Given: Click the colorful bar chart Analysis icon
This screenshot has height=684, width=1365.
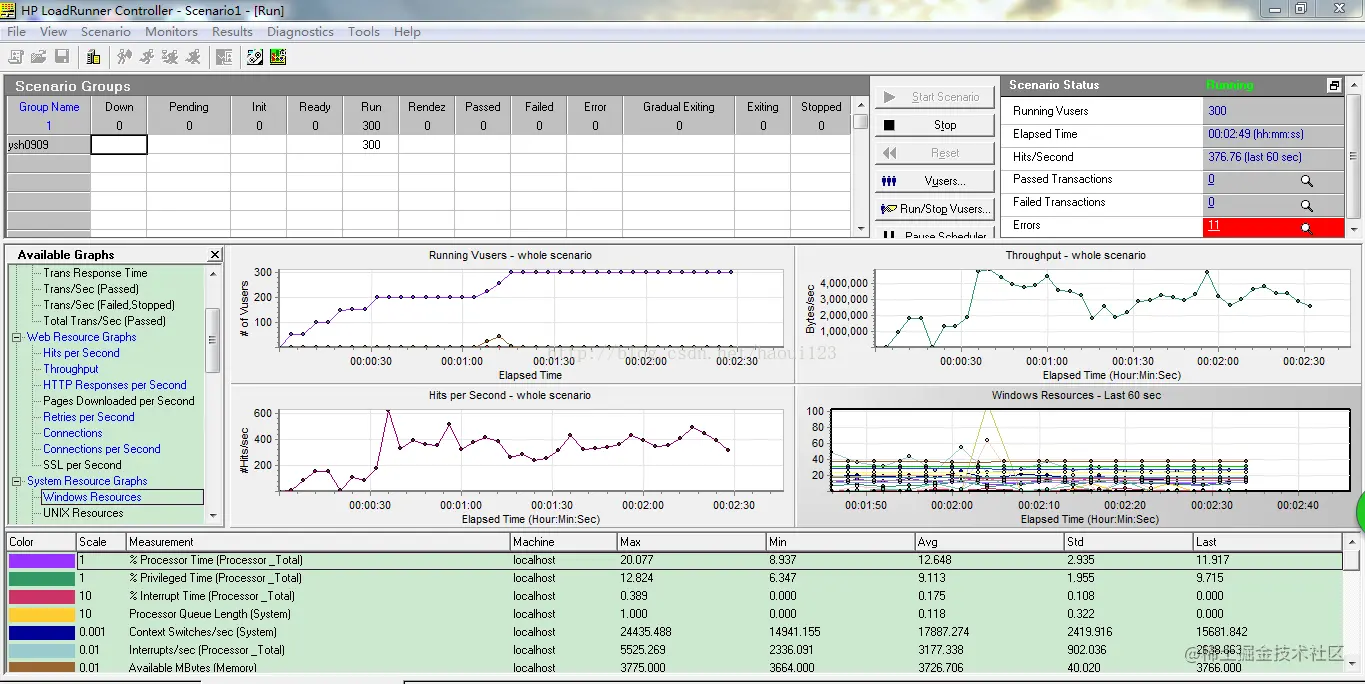Looking at the screenshot, I should pyautogui.click(x=278, y=57).
